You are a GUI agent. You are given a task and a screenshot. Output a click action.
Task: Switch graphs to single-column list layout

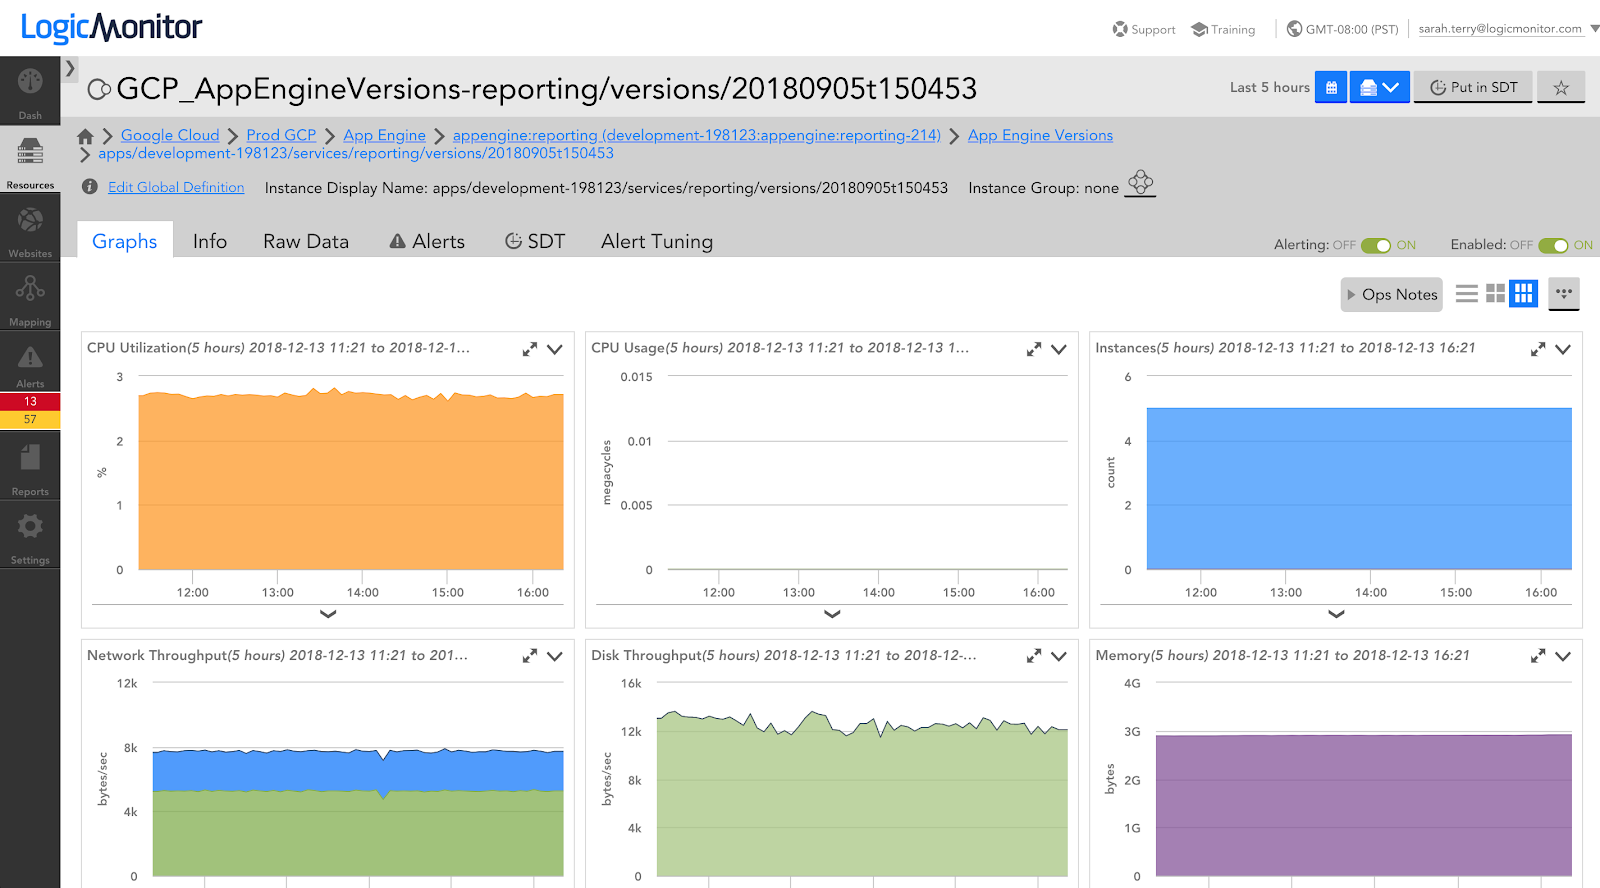point(1467,293)
